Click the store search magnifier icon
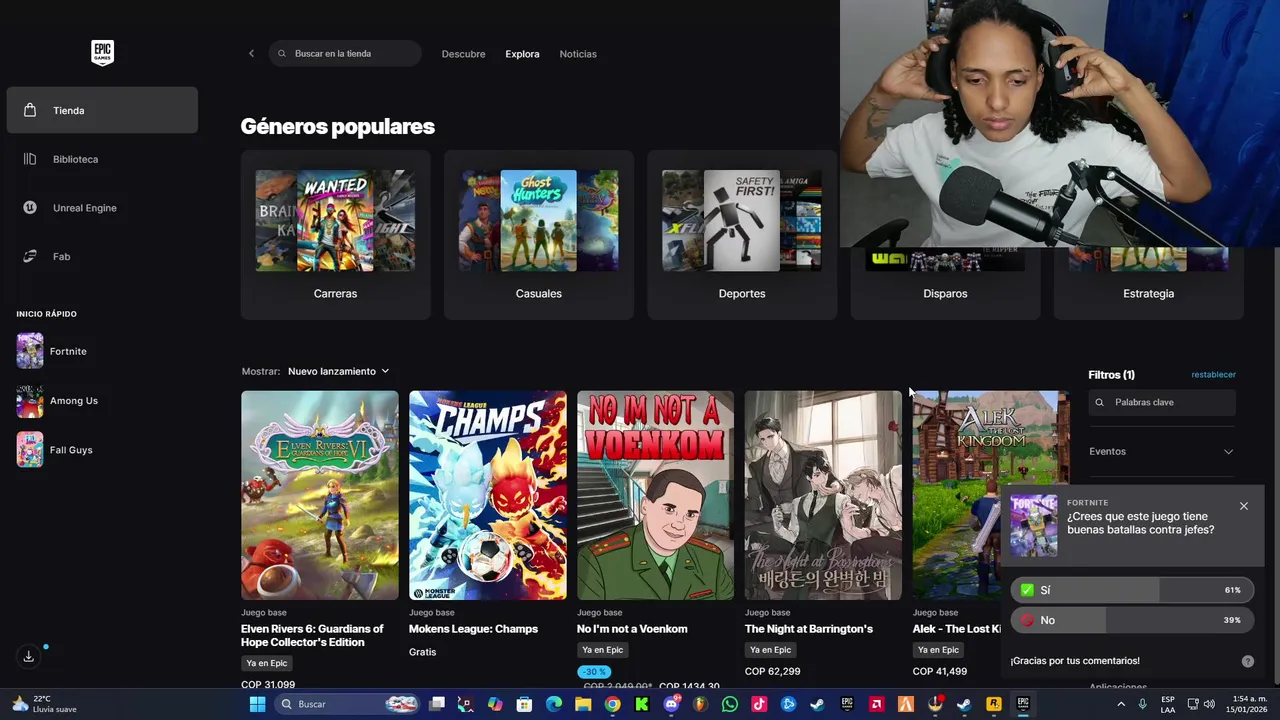The width and height of the screenshot is (1280, 720). [282, 54]
